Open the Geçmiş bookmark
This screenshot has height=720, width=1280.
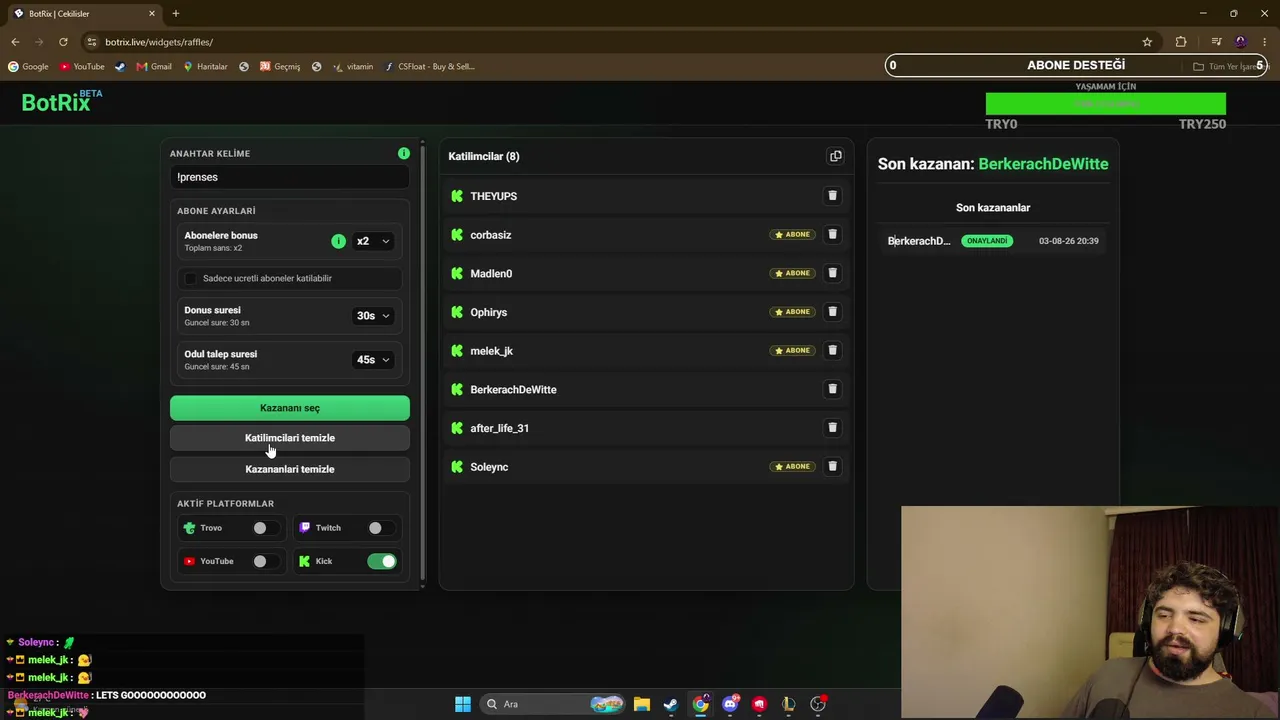point(280,66)
